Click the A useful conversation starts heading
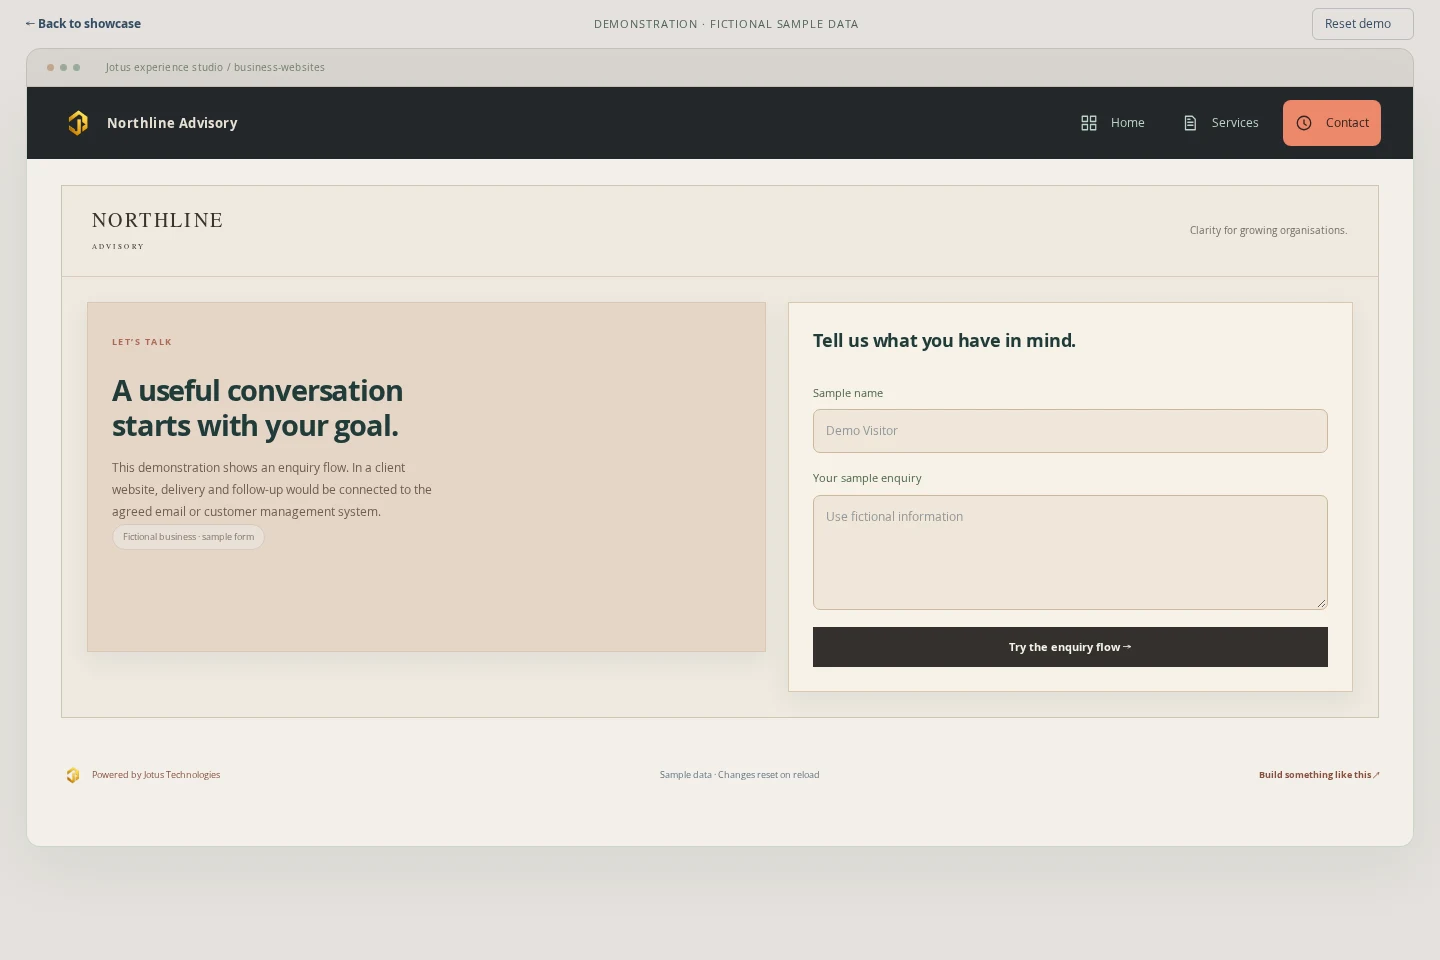 click(257, 408)
